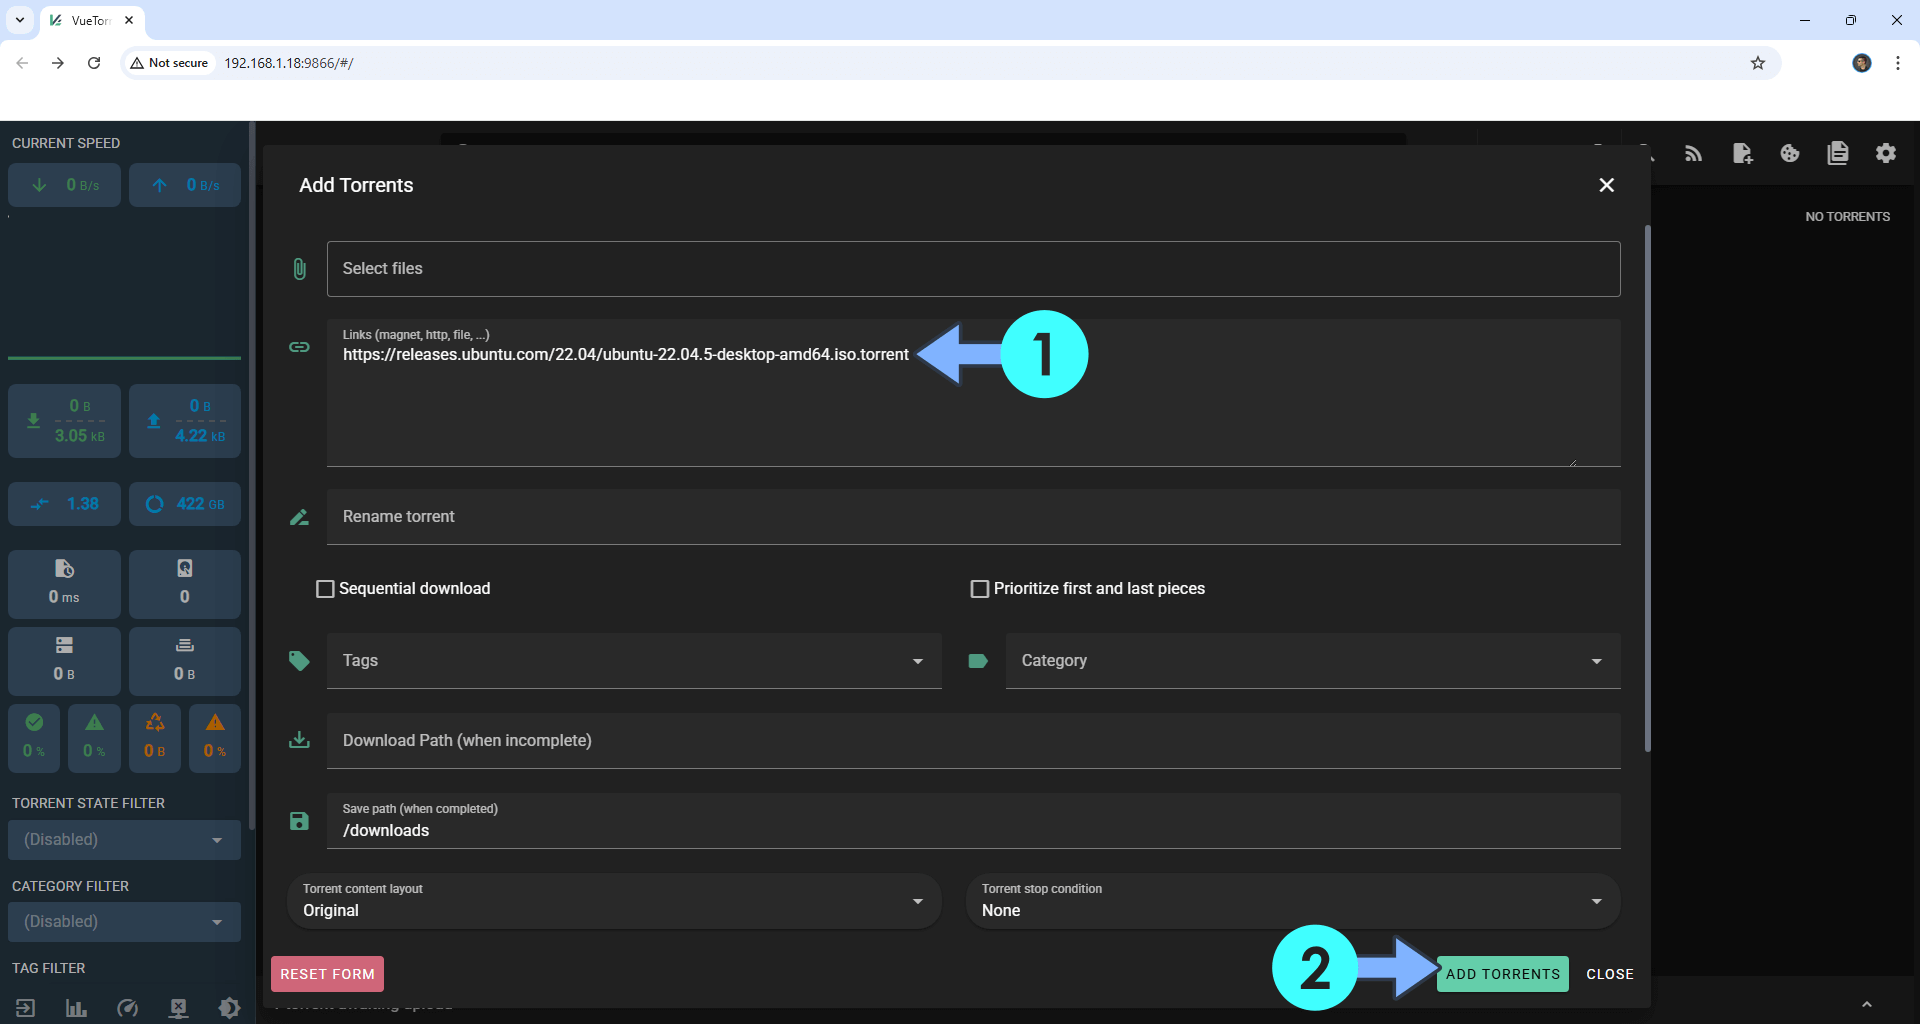This screenshot has height=1024, width=1920.
Task: Toggle alternative speed gauge icon
Action: [127, 1008]
